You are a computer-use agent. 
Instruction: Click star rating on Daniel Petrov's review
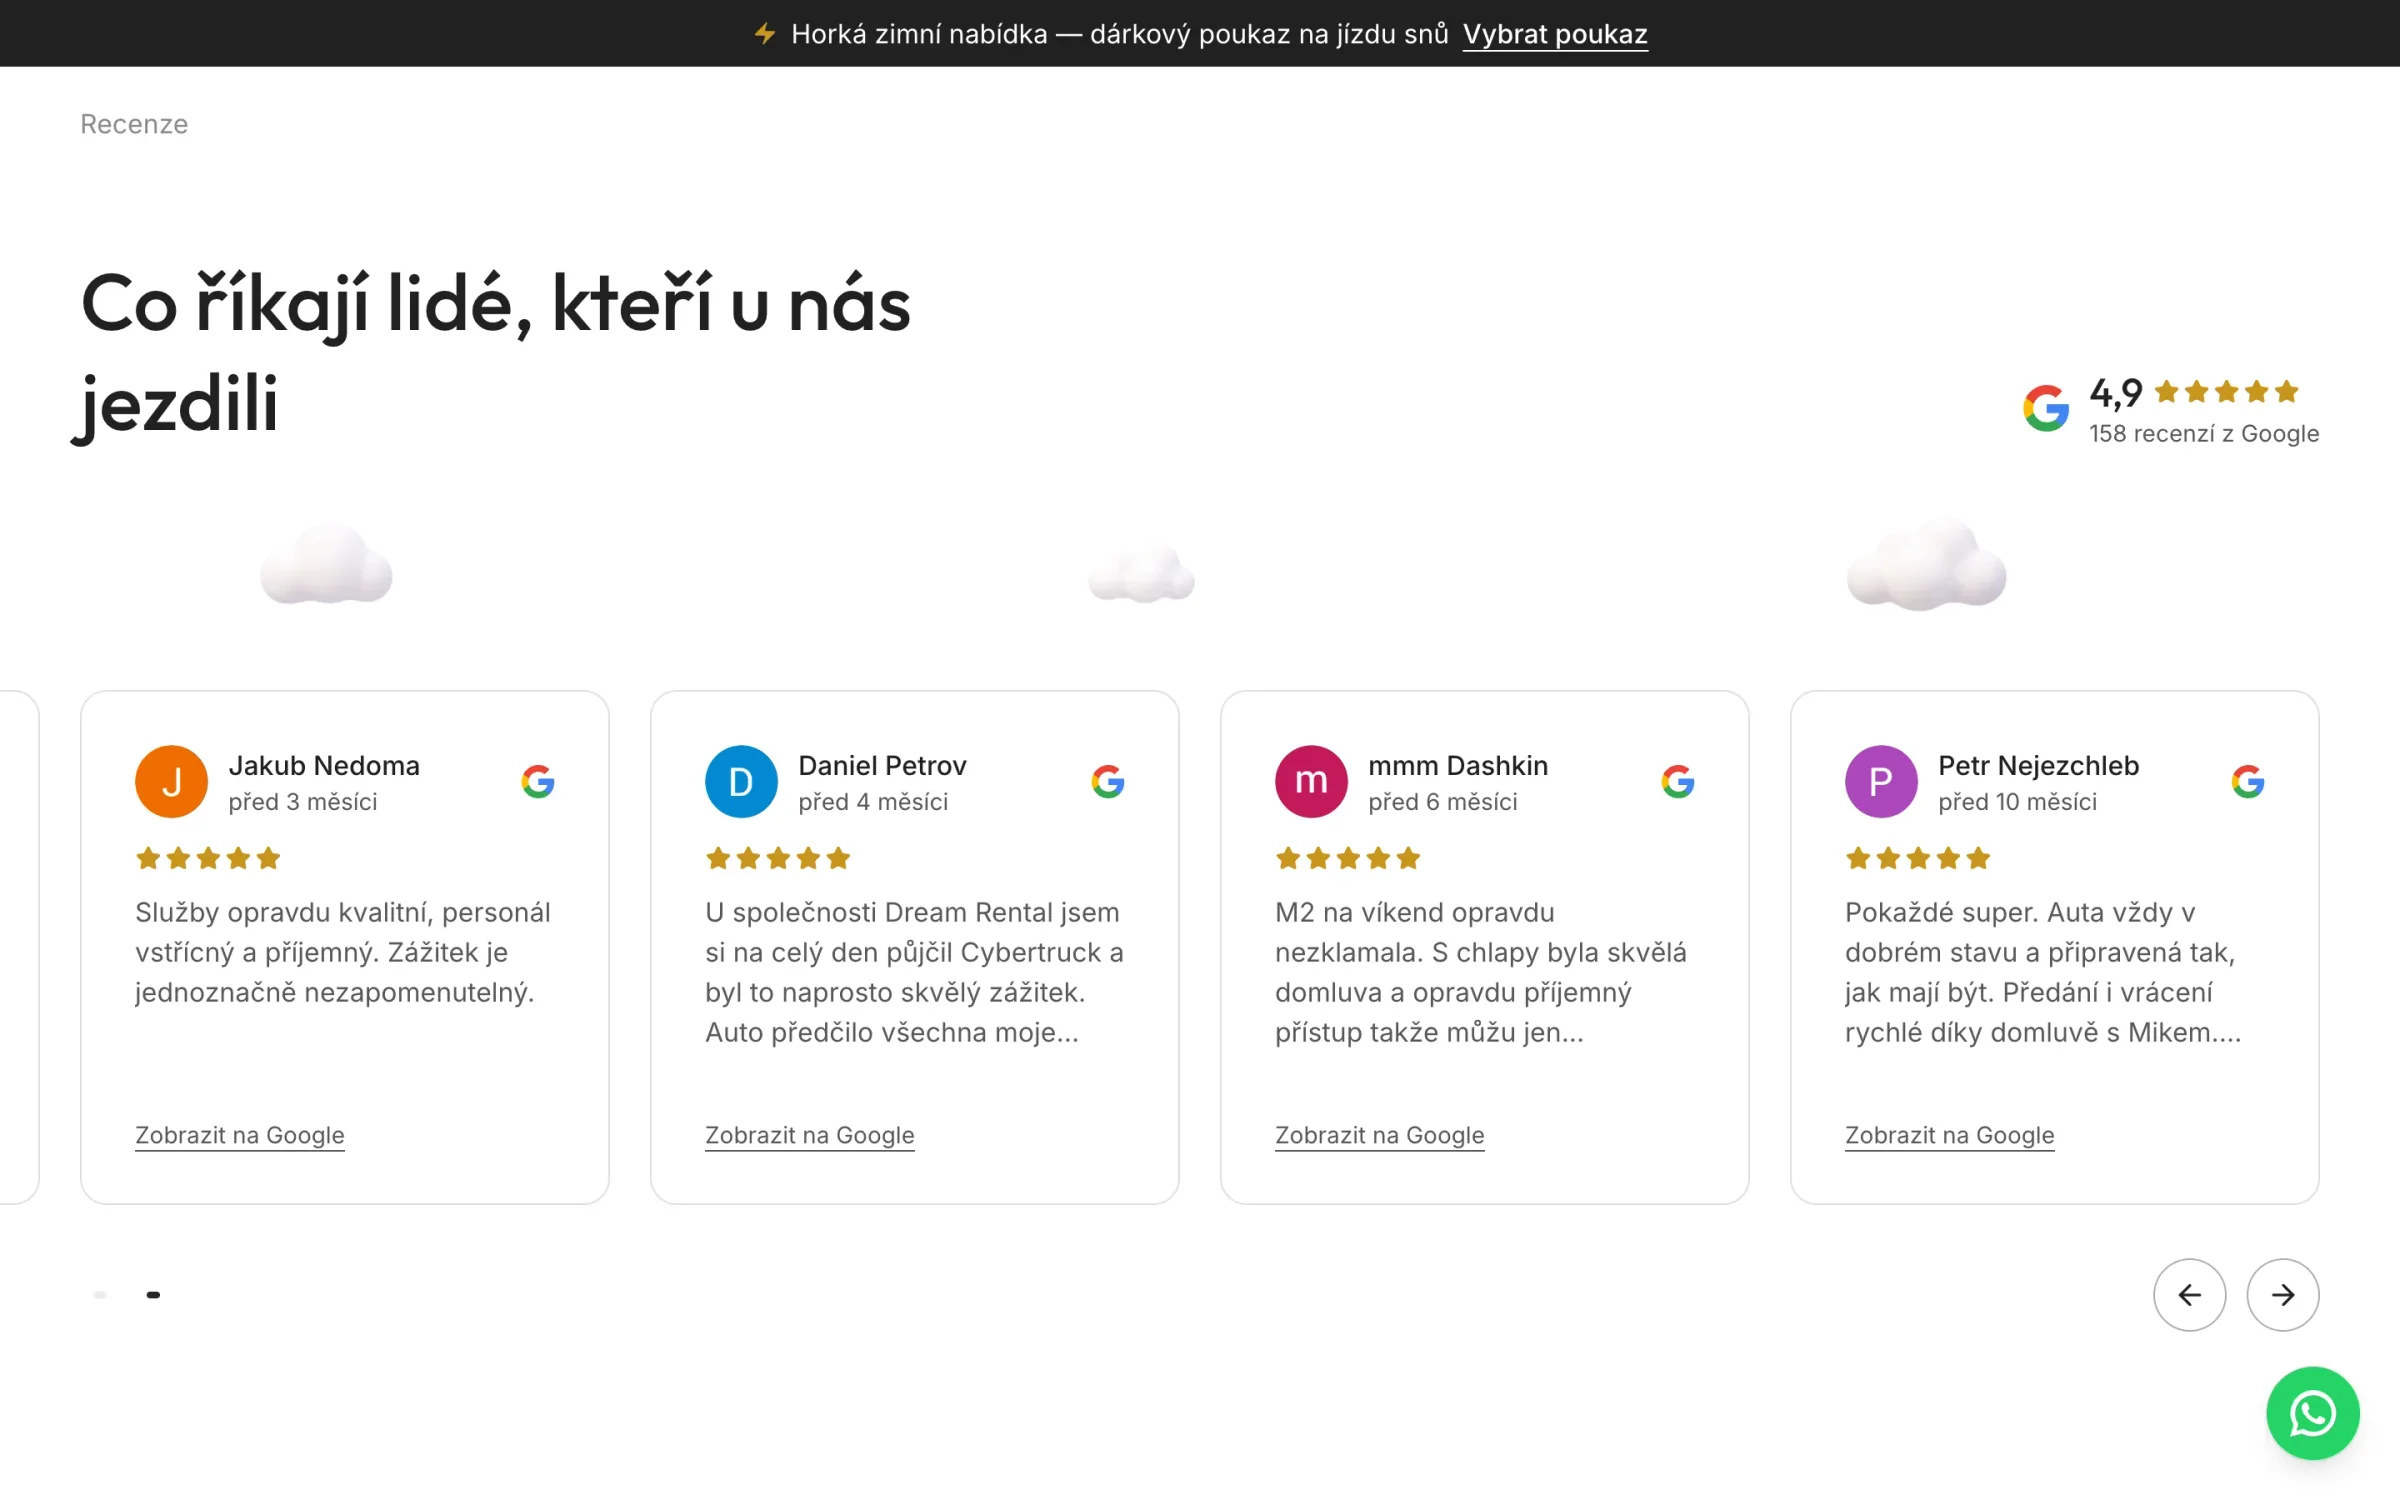[x=778, y=858]
